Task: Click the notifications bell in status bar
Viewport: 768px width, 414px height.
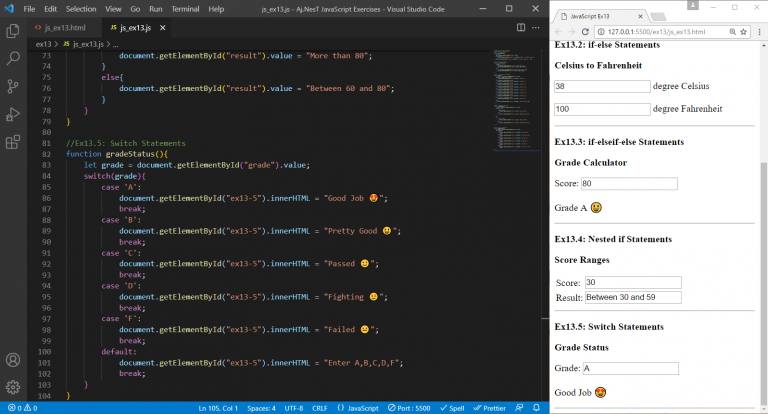Action: pos(535,408)
